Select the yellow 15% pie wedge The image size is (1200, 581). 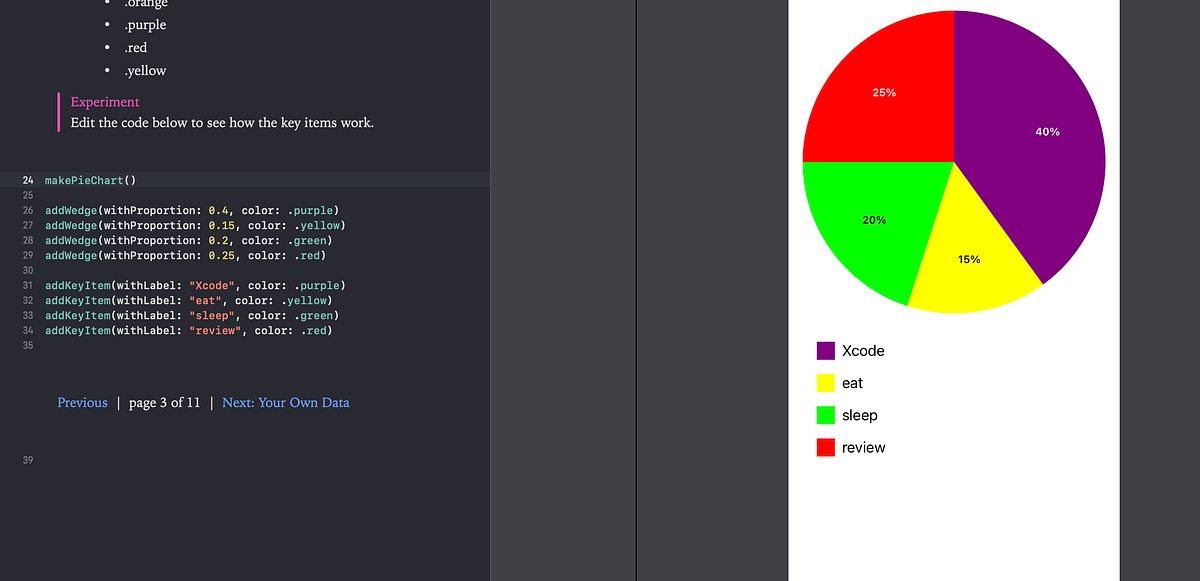pyautogui.click(x=968, y=259)
